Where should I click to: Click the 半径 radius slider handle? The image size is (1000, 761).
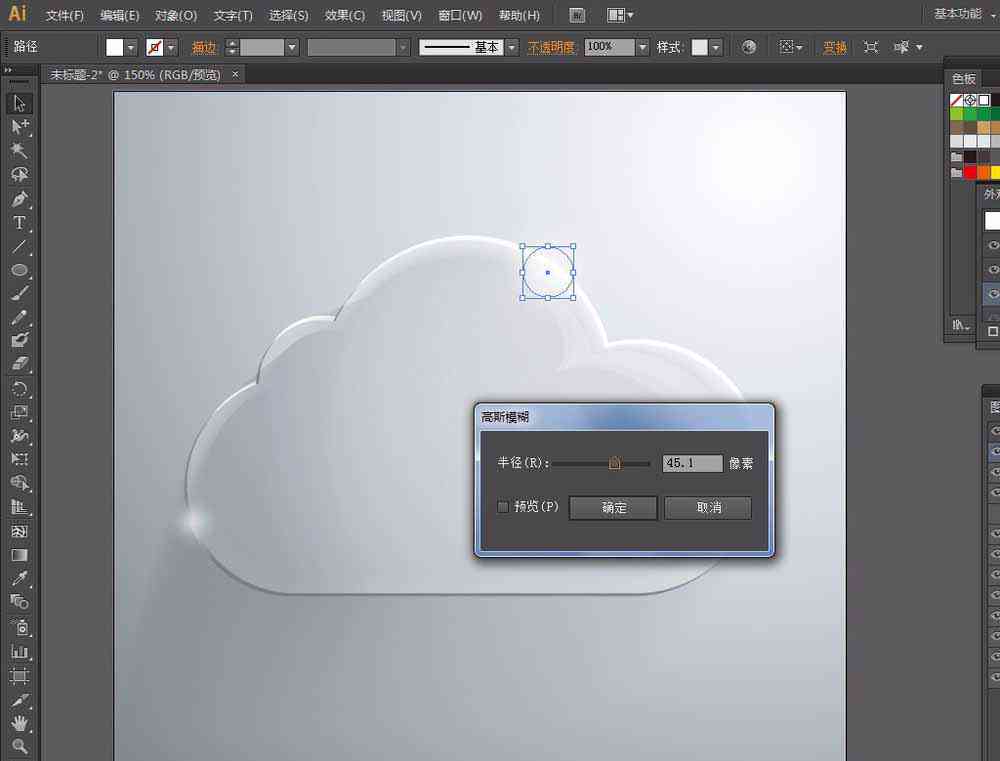click(x=614, y=463)
